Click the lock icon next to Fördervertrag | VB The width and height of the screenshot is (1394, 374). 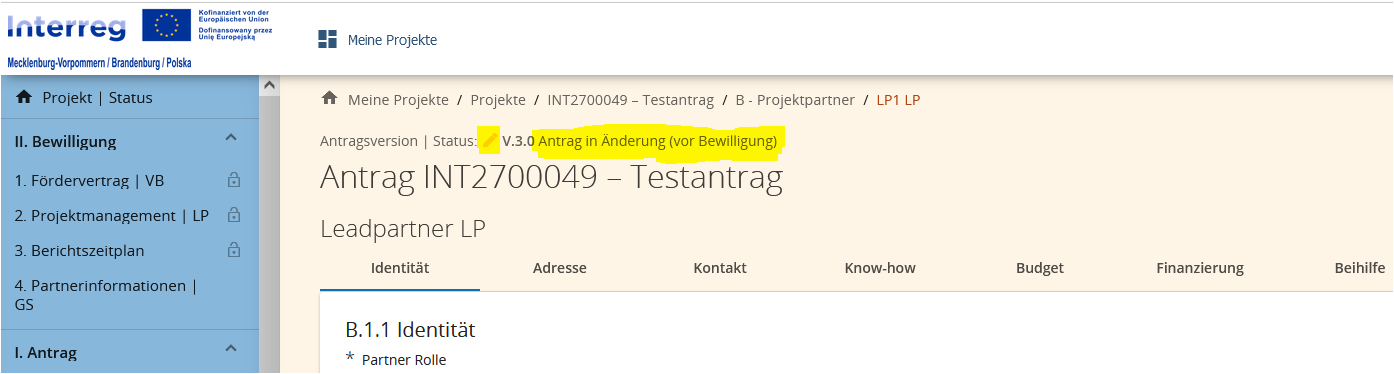pyautogui.click(x=234, y=181)
